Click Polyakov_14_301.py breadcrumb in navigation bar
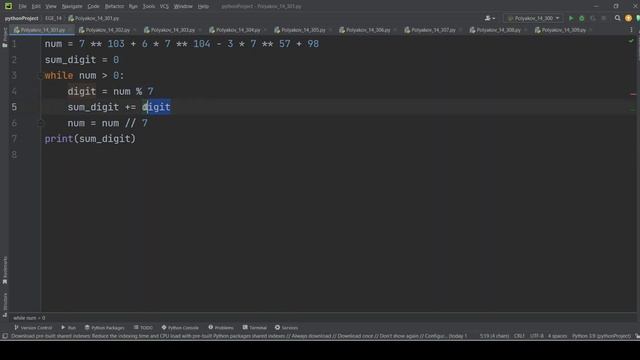The image size is (640, 360). 93,18
